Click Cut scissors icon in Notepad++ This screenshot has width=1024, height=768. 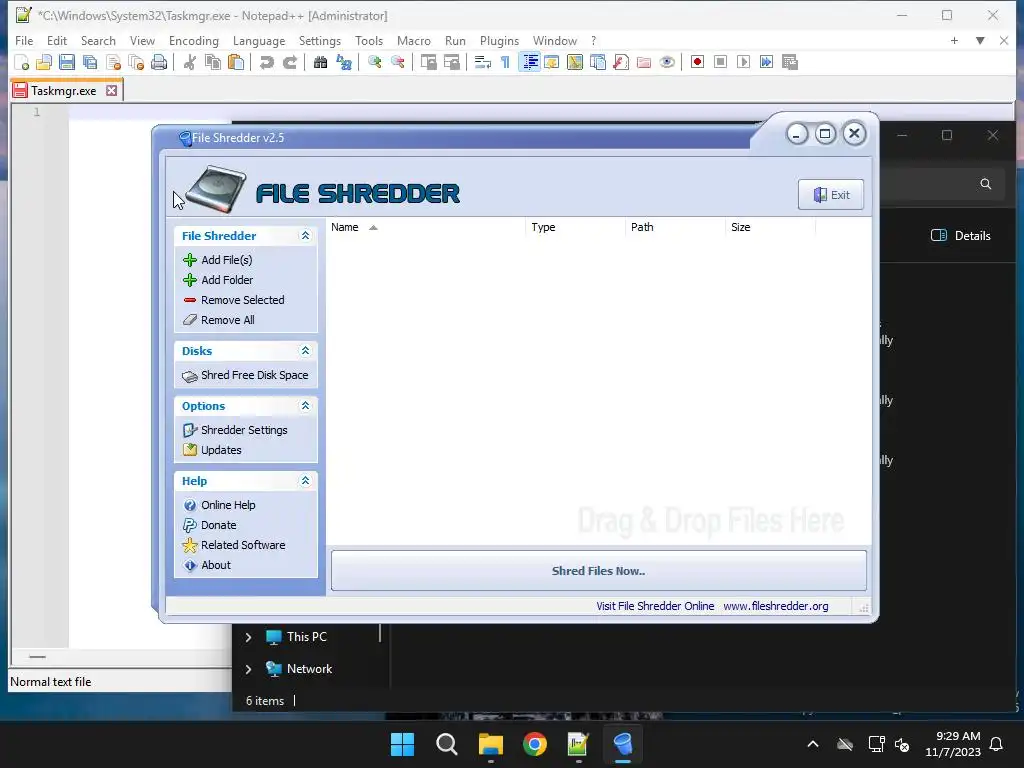(x=190, y=62)
